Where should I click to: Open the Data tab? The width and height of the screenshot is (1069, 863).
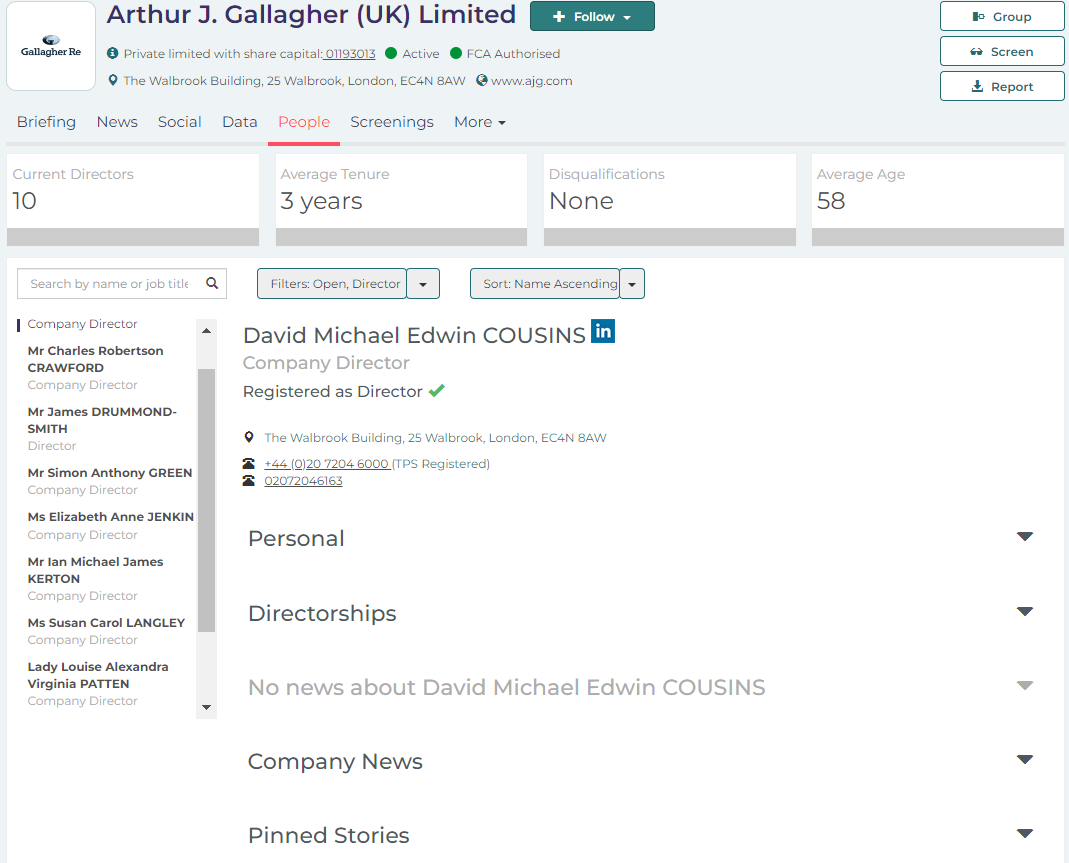click(x=240, y=122)
